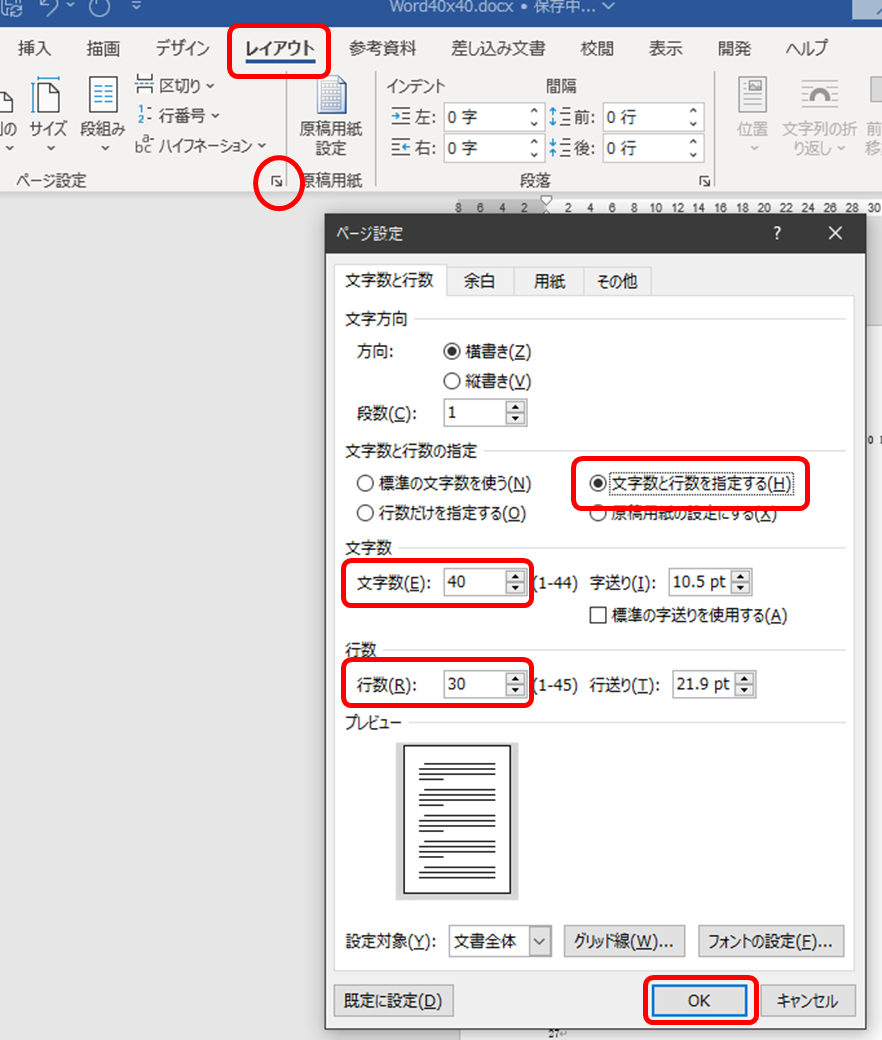
Task: Click the キャンセル button
Action: pos(807,1000)
